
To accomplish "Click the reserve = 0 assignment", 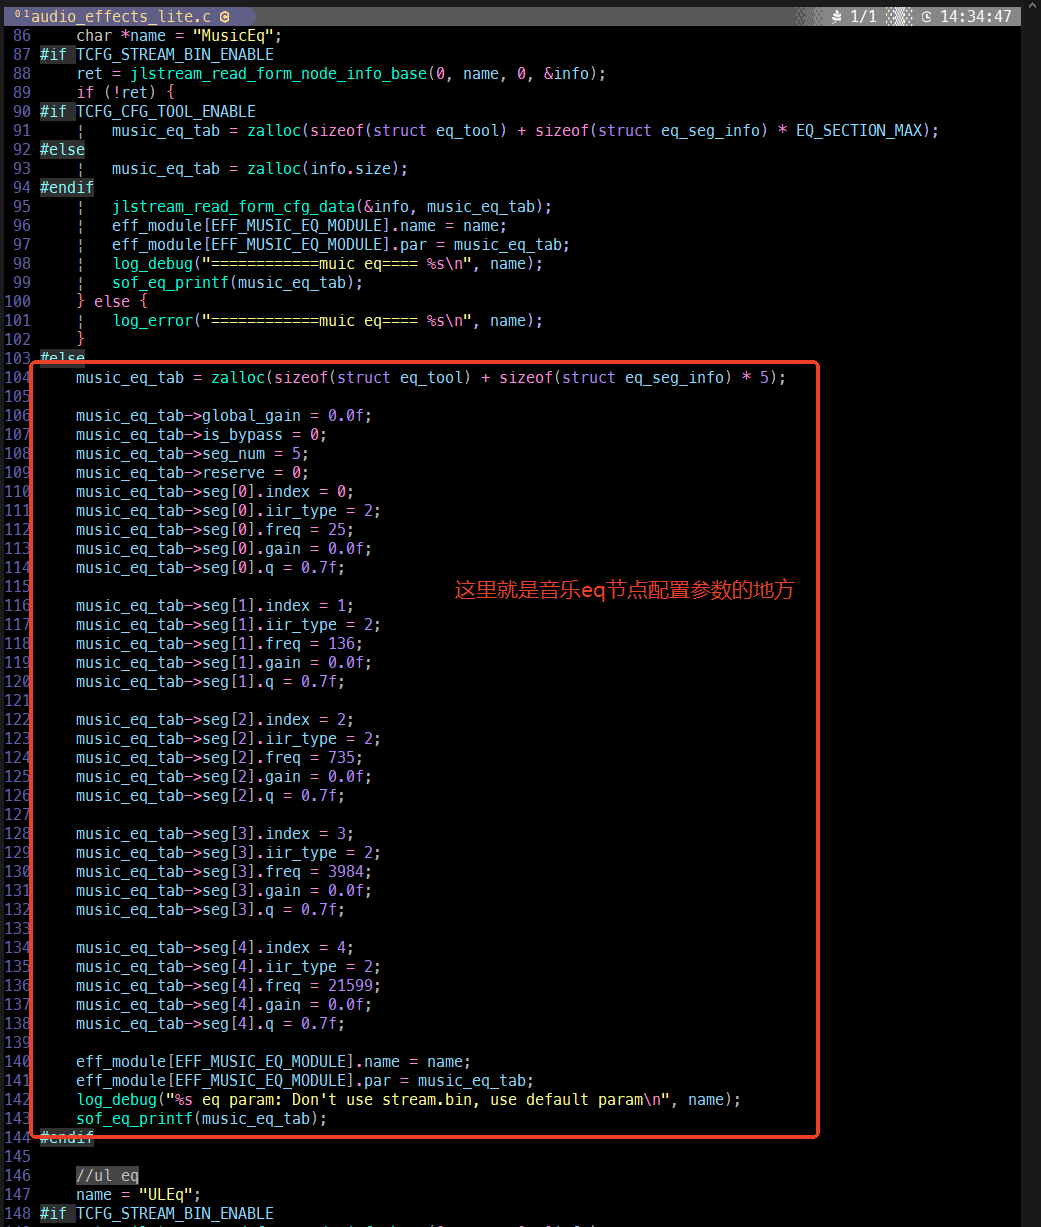I will 193,472.
